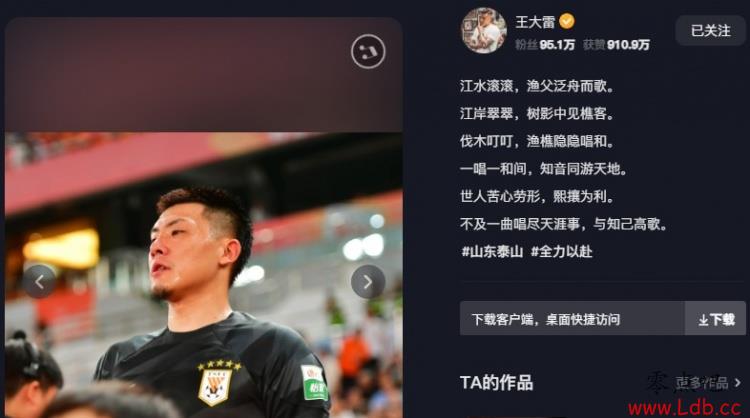Select the TA的作品 section heading
Image resolution: width=750 pixels, height=418 pixels.
point(496,383)
